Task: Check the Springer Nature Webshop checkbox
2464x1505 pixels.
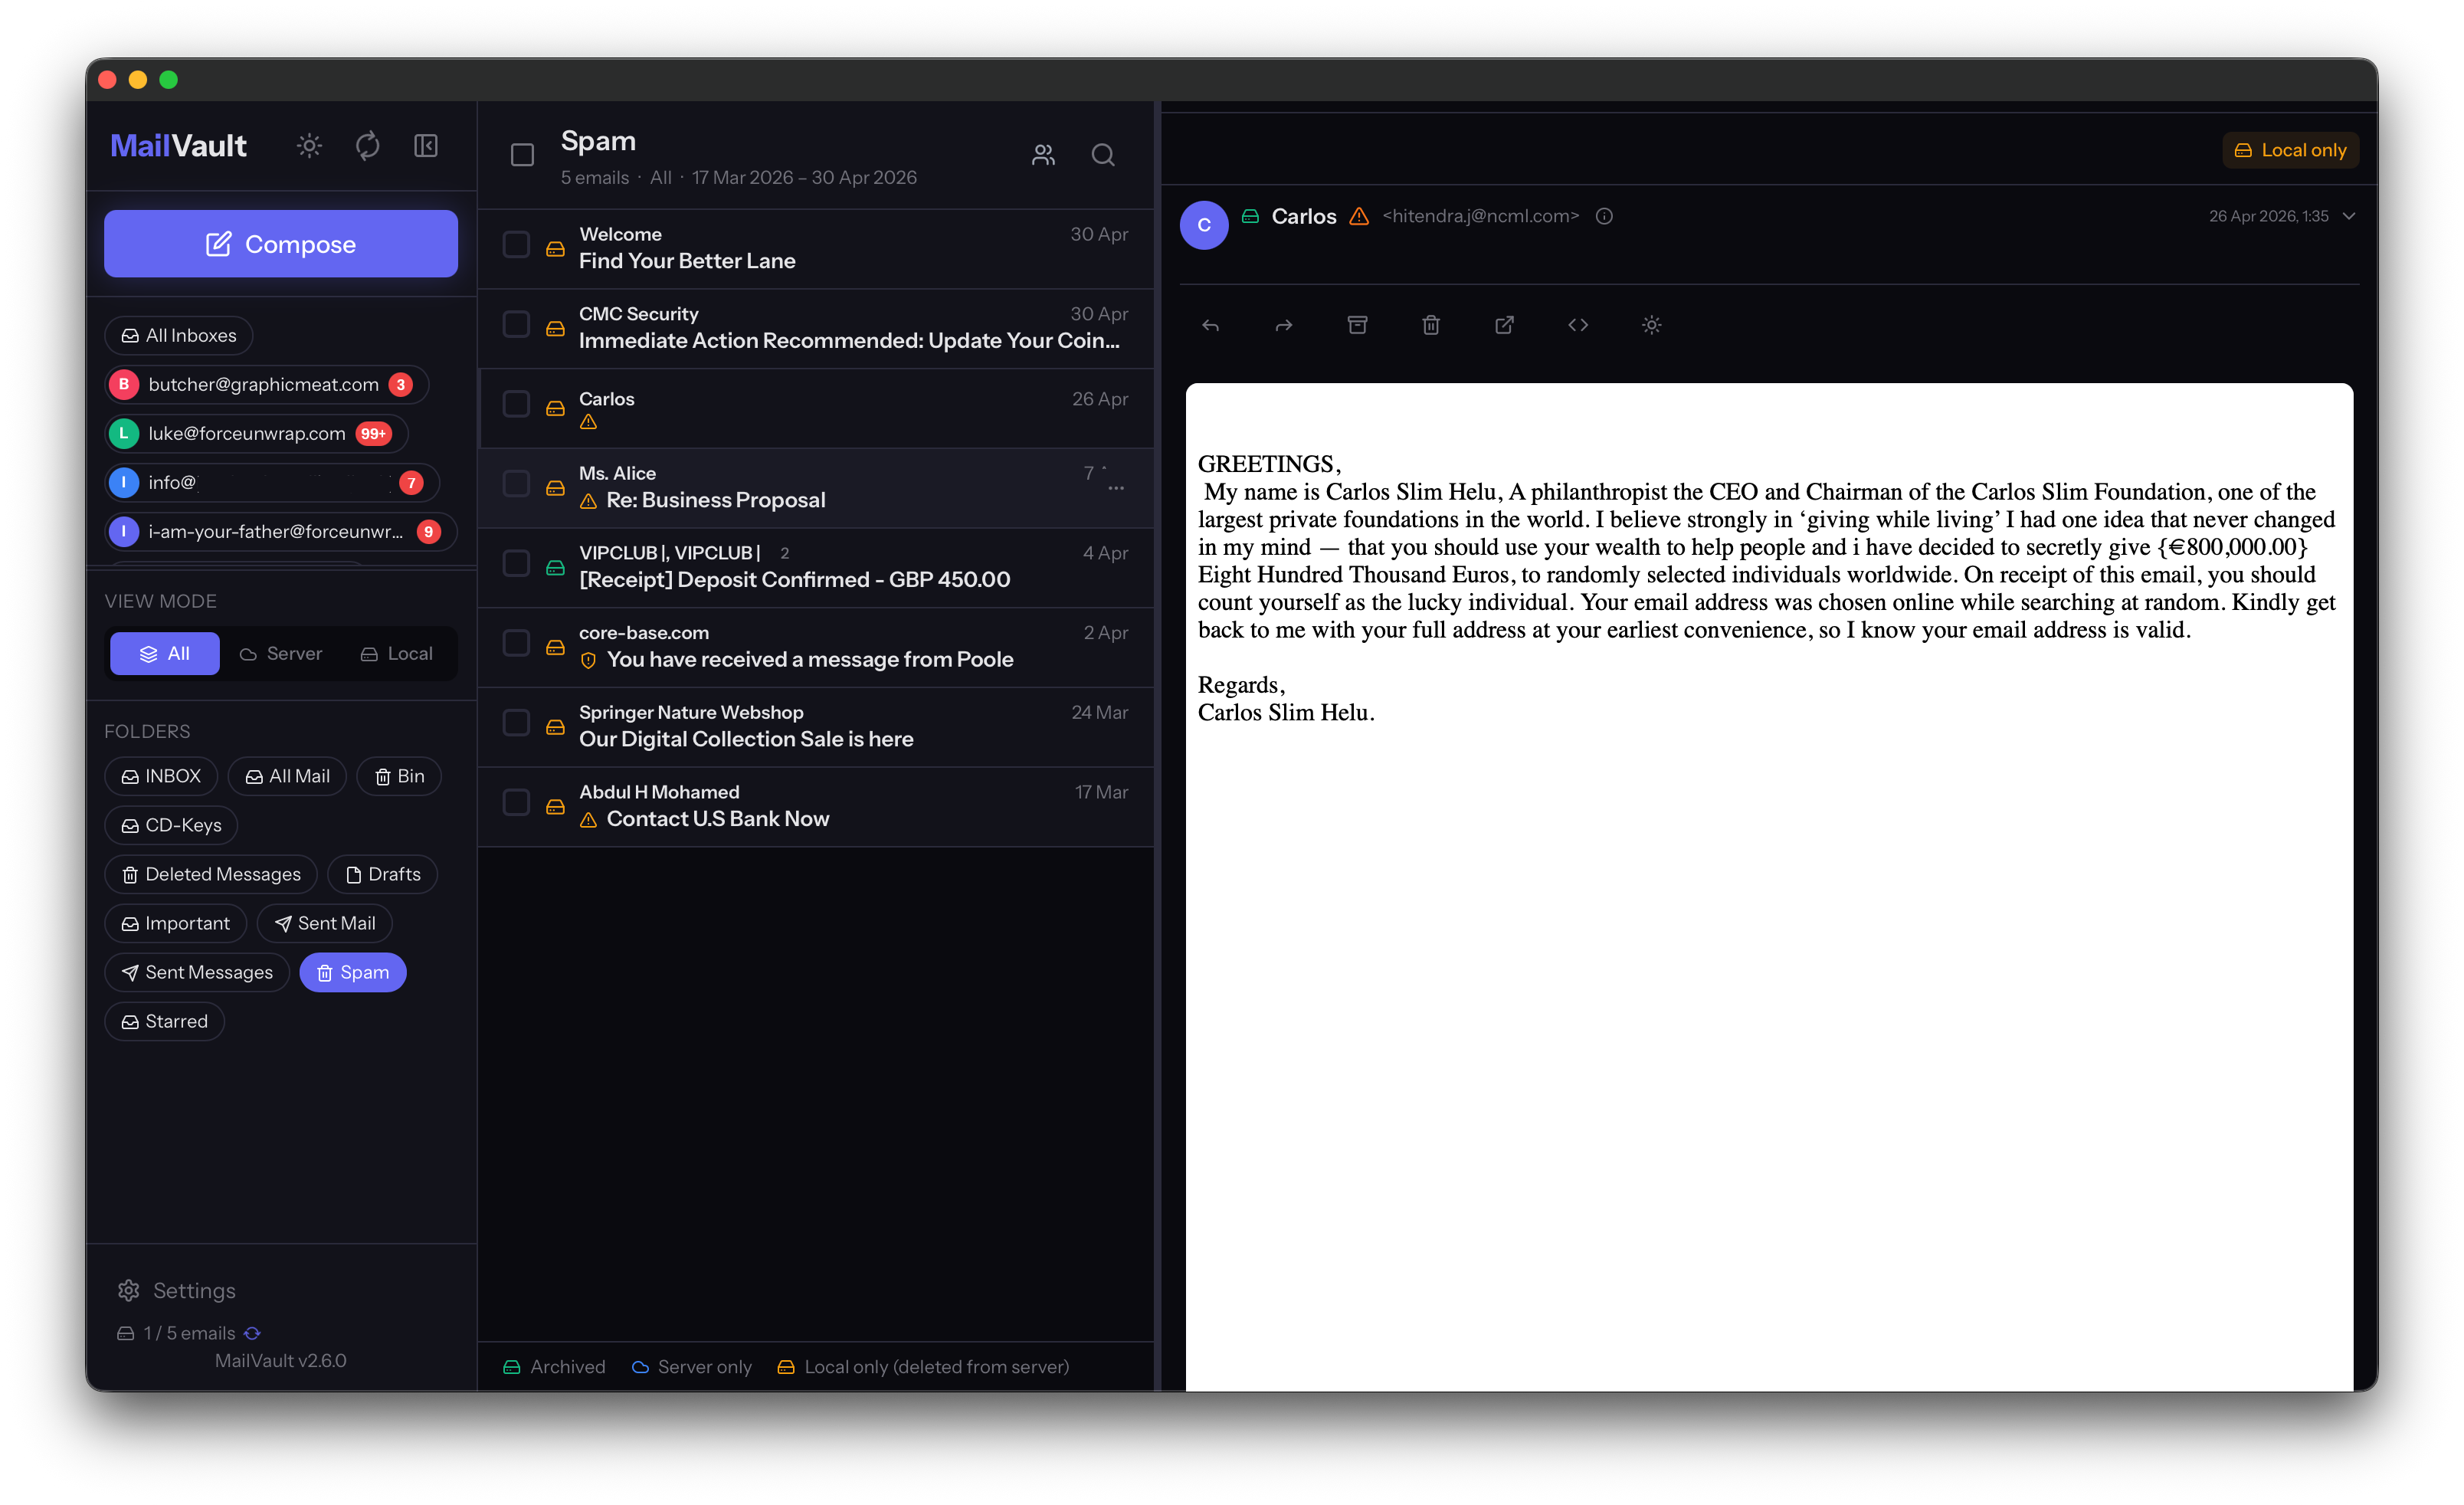Action: coord(516,723)
